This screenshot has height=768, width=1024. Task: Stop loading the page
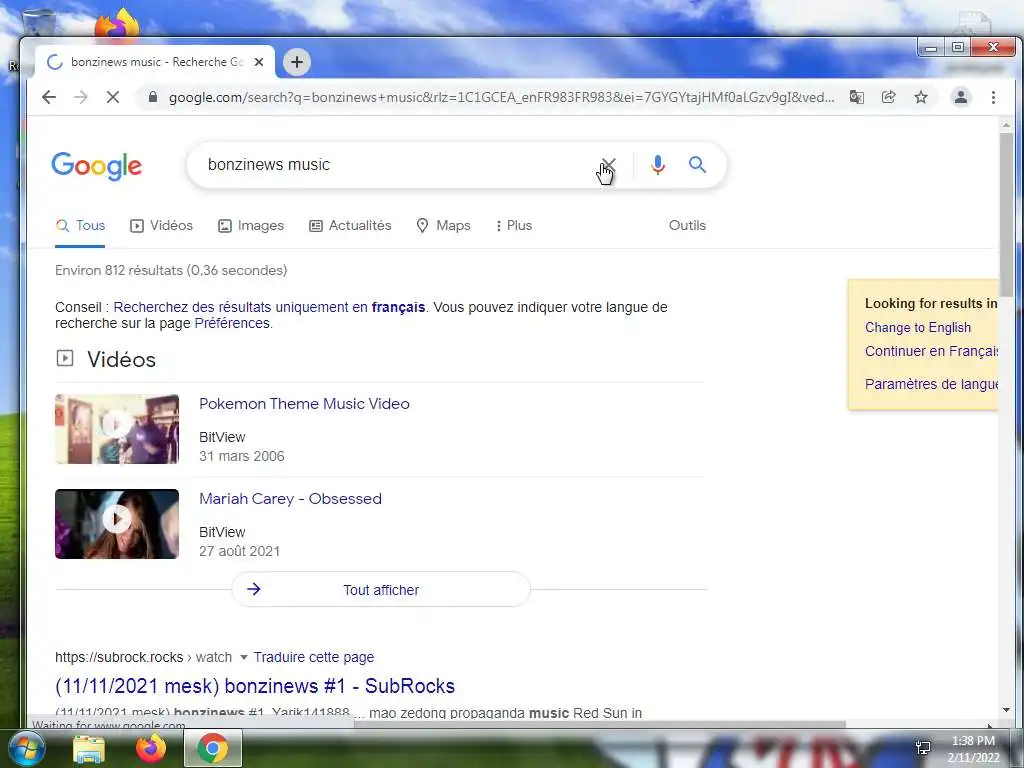coord(112,97)
